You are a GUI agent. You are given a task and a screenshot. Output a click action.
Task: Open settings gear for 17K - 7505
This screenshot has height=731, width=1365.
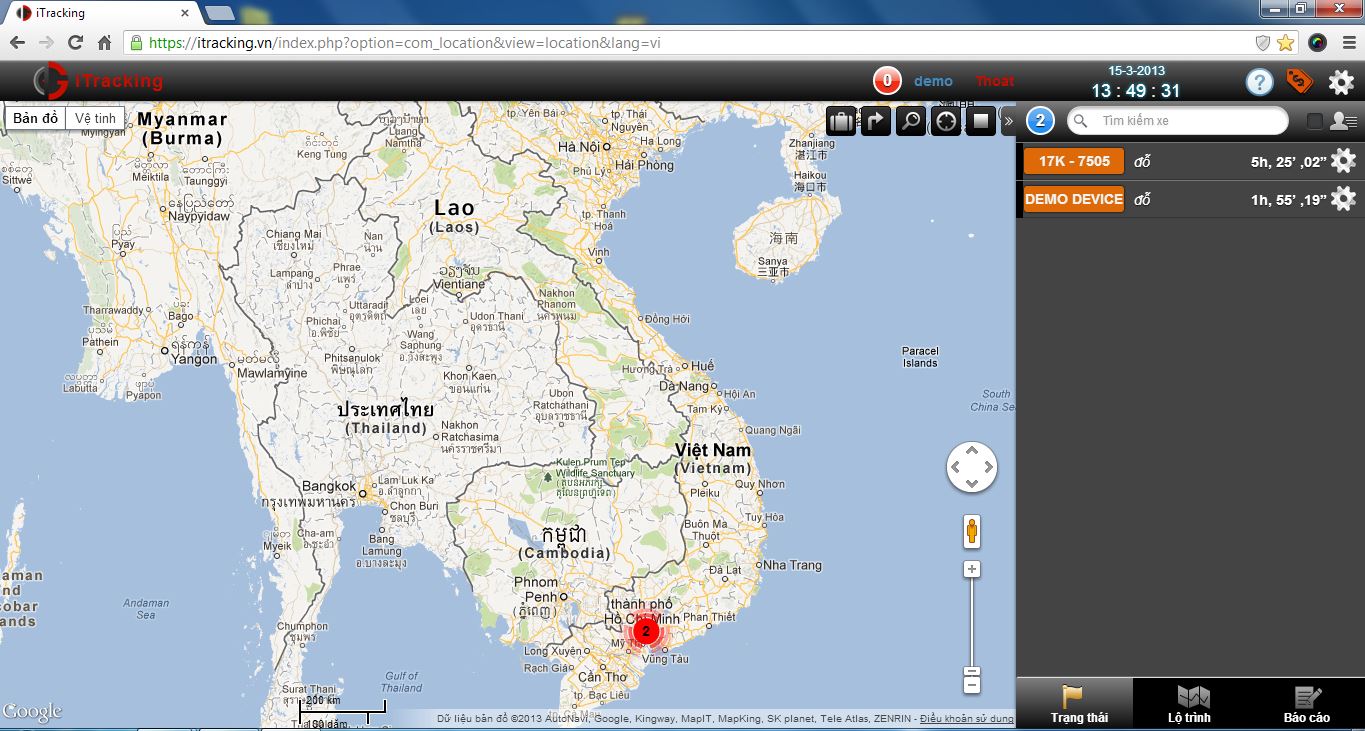coord(1343,161)
